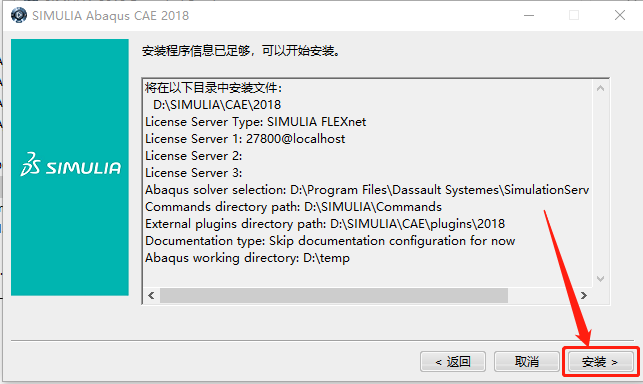Click the Commands directory path line
Image resolution: width=643 pixels, height=384 pixels.
(293, 207)
